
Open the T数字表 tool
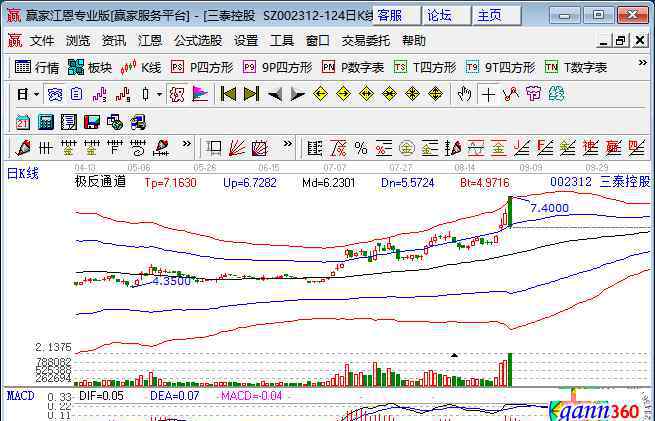576,67
